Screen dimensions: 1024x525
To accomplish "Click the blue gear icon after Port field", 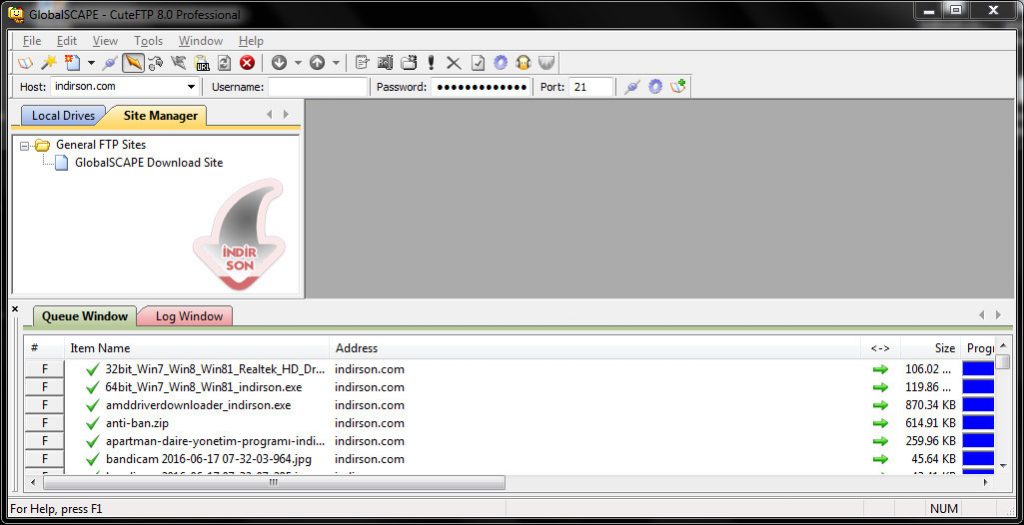I will point(655,86).
